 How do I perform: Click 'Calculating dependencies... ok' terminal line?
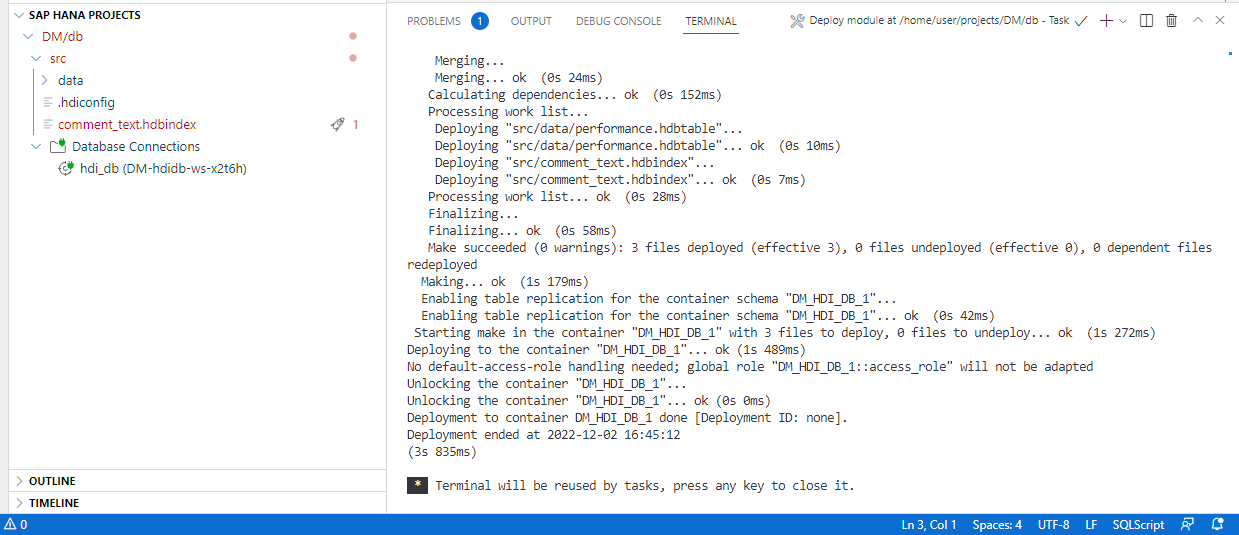coord(574,95)
